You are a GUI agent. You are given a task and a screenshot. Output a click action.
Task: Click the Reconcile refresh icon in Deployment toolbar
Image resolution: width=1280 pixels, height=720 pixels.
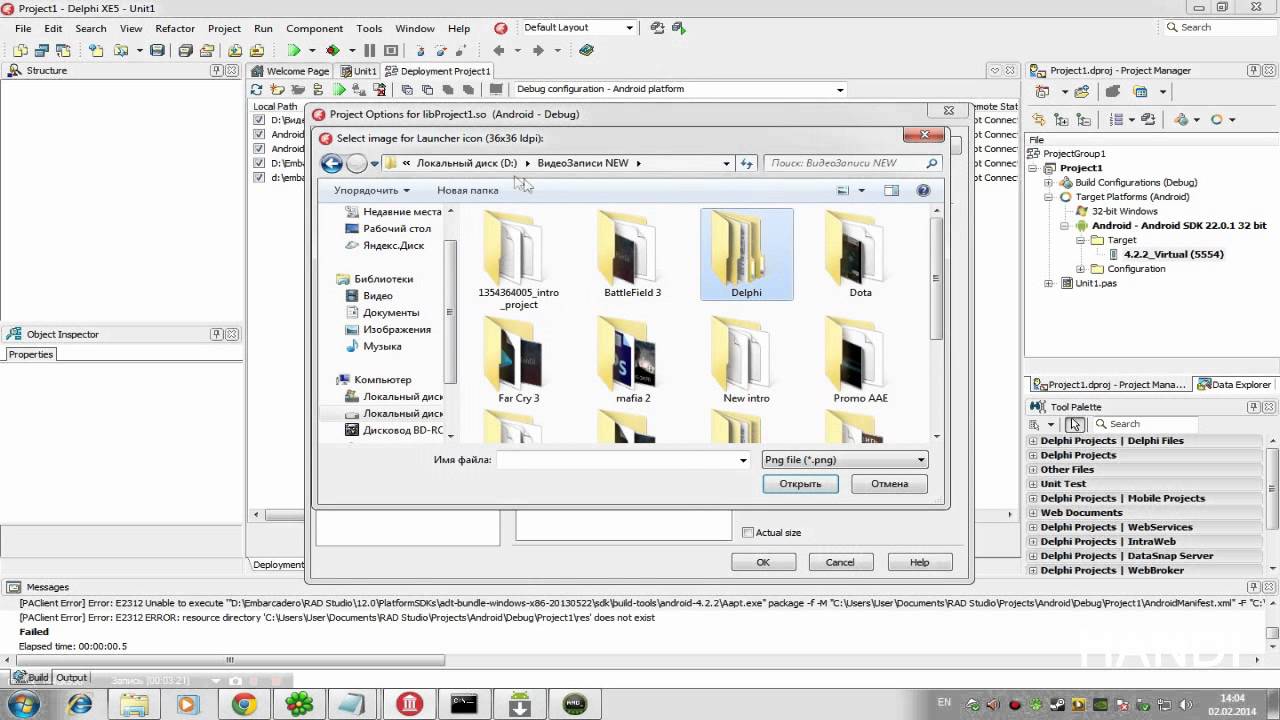[257, 89]
